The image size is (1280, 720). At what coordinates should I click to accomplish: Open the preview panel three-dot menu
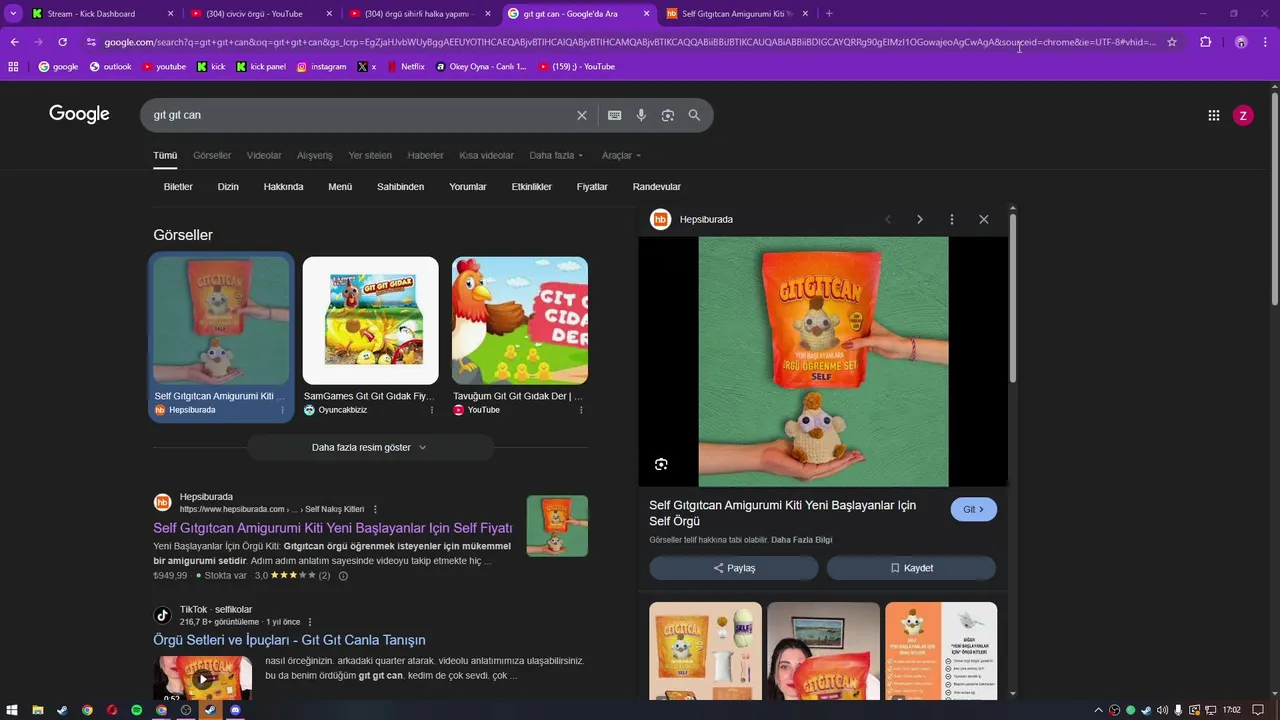[x=951, y=219]
